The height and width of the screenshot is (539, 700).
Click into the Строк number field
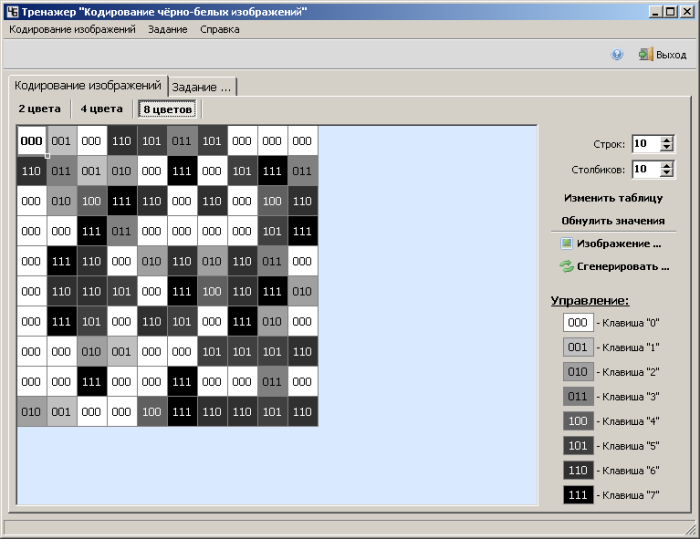(644, 144)
